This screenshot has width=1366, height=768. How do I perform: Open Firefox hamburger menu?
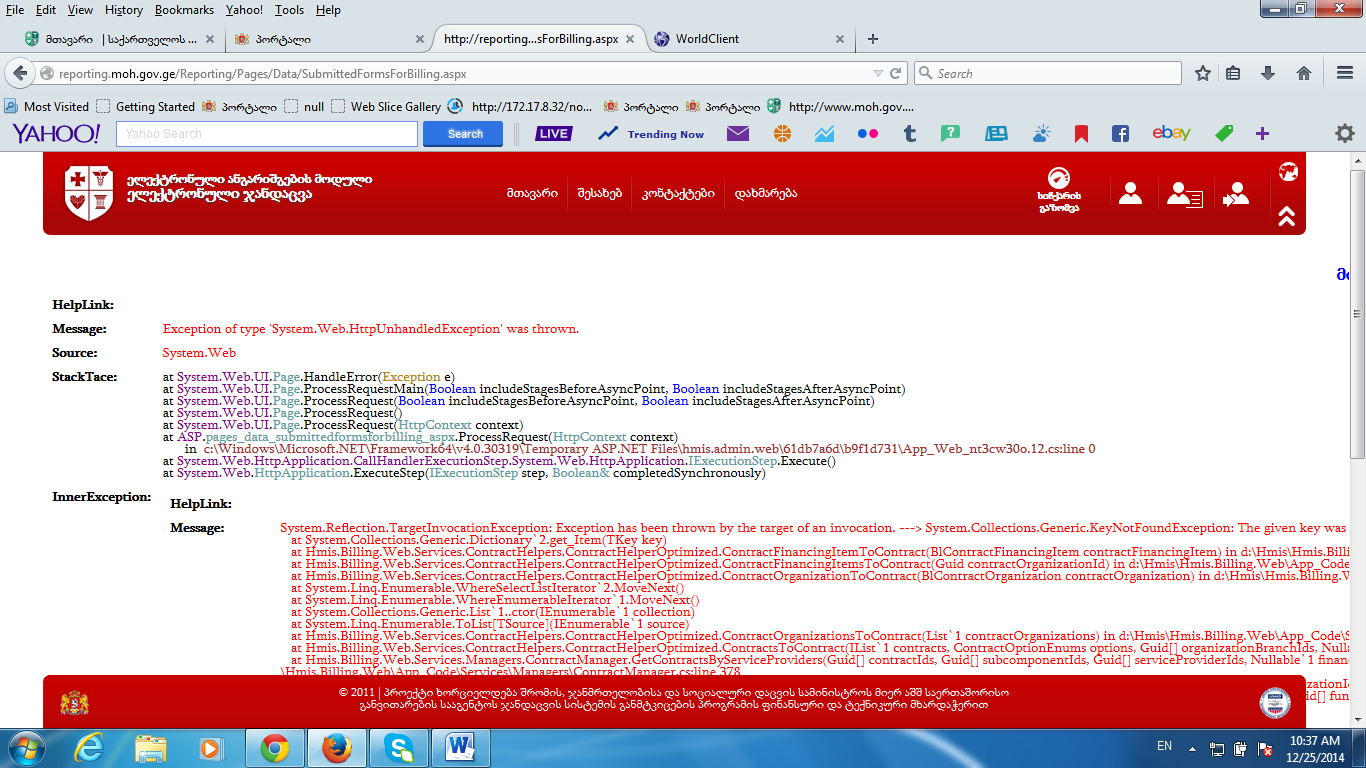tap(1344, 73)
